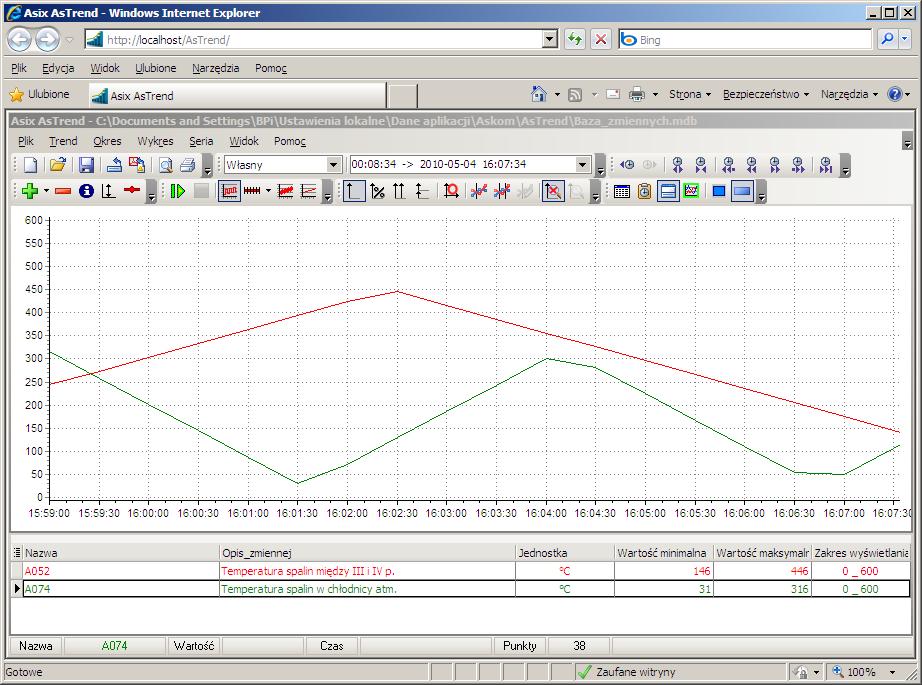This screenshot has width=922, height=685.
Task: Open IE Strona dropdown menu
Action: pyautogui.click(x=690, y=94)
